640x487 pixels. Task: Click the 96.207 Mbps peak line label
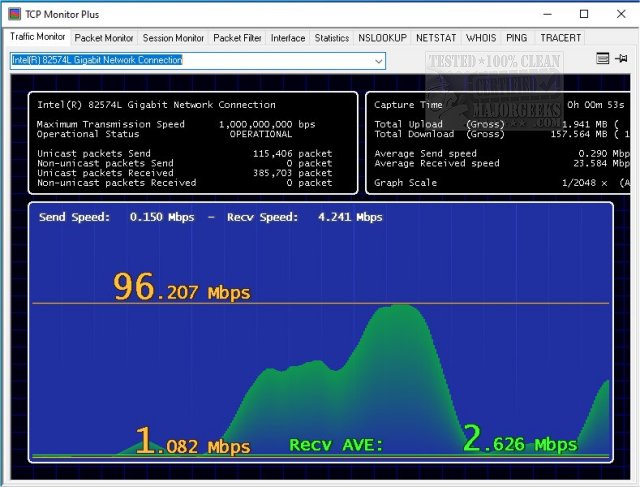(181, 289)
